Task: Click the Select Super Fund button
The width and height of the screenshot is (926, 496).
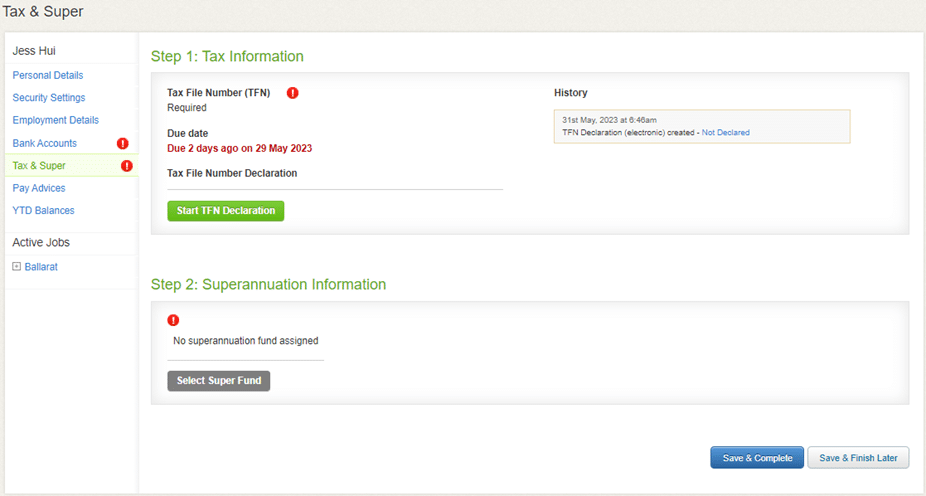Action: click(x=219, y=381)
